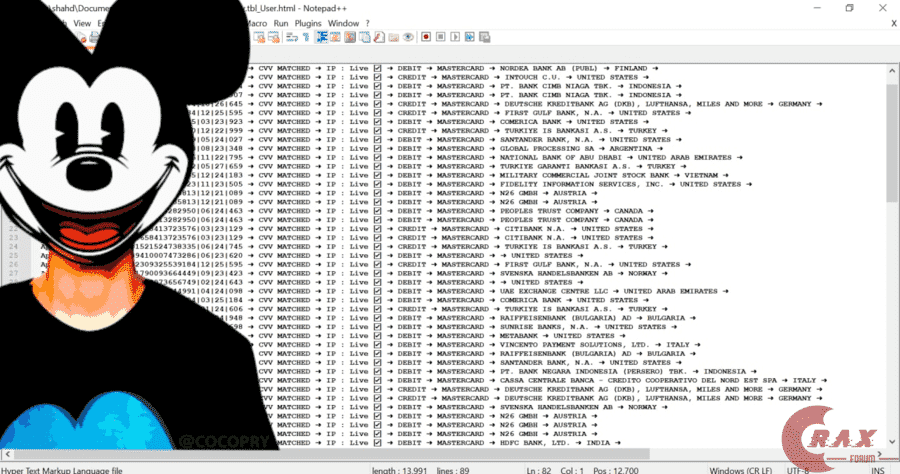900x474 pixels.
Task: Click the 'length : 13,991' status entry
Action: 399,471
